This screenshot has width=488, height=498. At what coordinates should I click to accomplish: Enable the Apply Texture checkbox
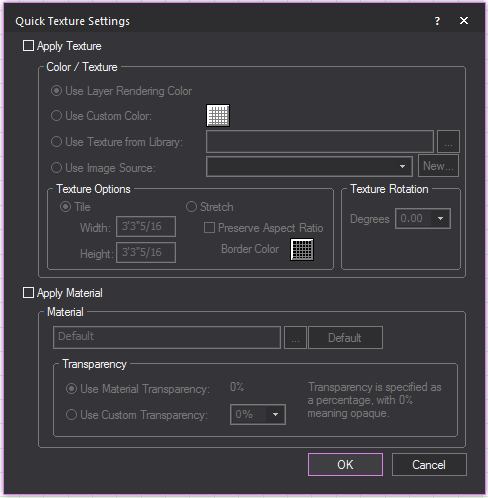pyautogui.click(x=28, y=46)
